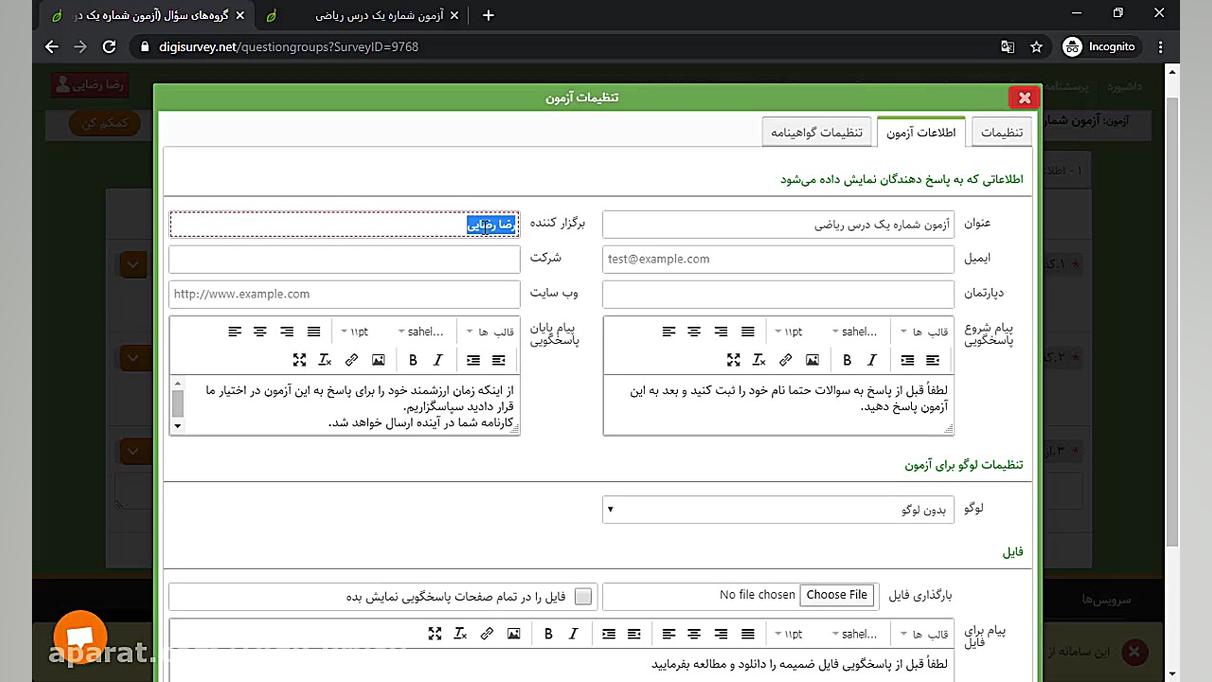Insert image in file message editor
This screenshot has width=1212, height=682.
pyautogui.click(x=513, y=634)
